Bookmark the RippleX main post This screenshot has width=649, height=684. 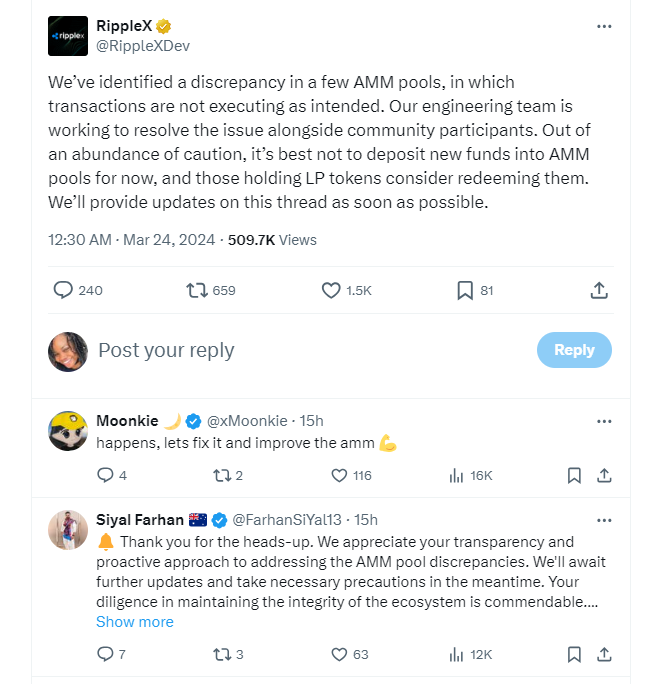pyautogui.click(x=465, y=290)
